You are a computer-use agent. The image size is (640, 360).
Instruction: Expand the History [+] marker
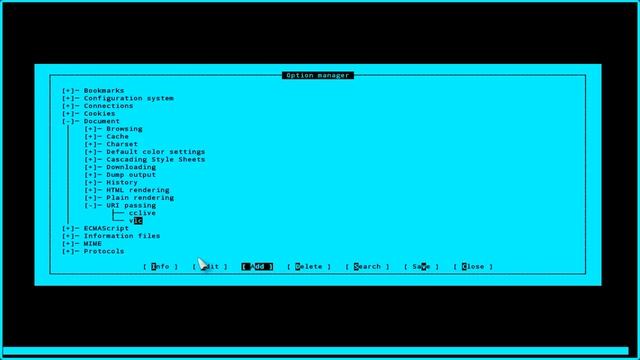(x=91, y=182)
